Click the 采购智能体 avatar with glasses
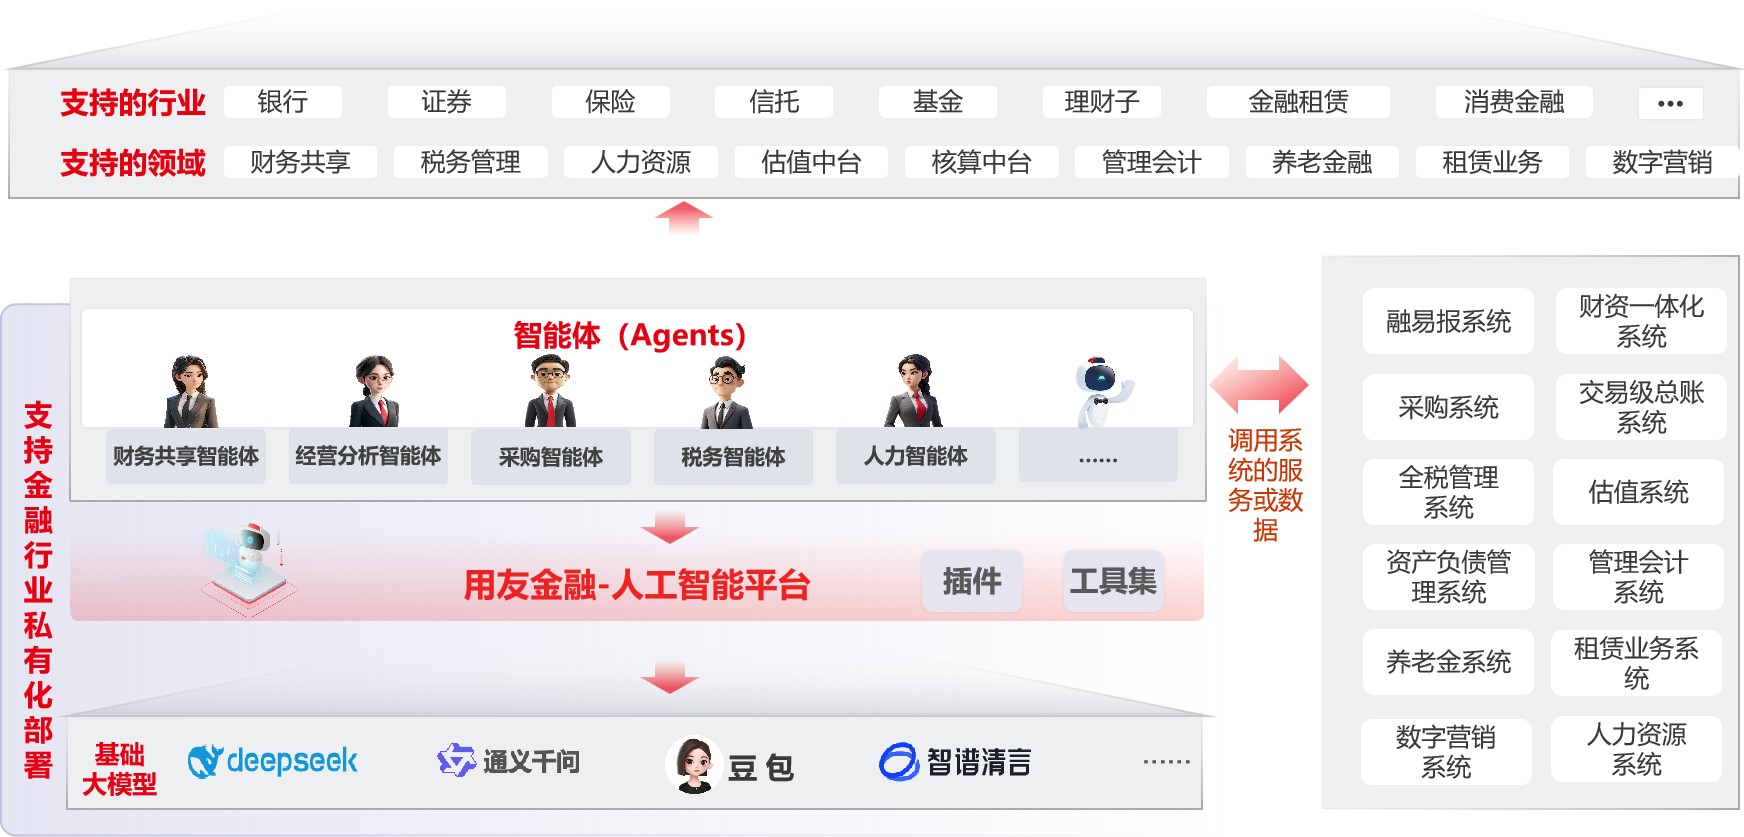The height and width of the screenshot is (837, 1744). (x=550, y=391)
